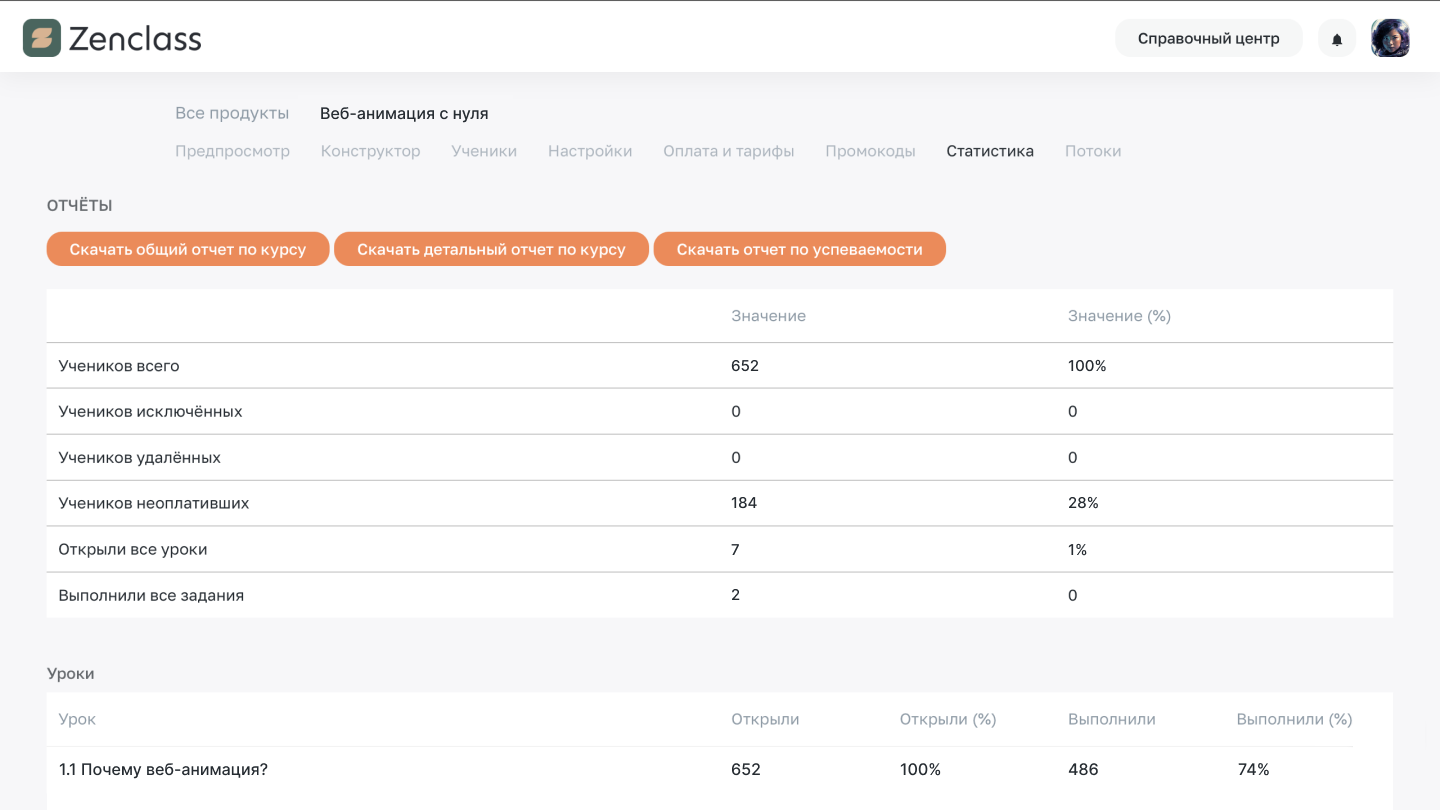
Task: Скачать общий отчет по курсу
Action: coord(187,248)
